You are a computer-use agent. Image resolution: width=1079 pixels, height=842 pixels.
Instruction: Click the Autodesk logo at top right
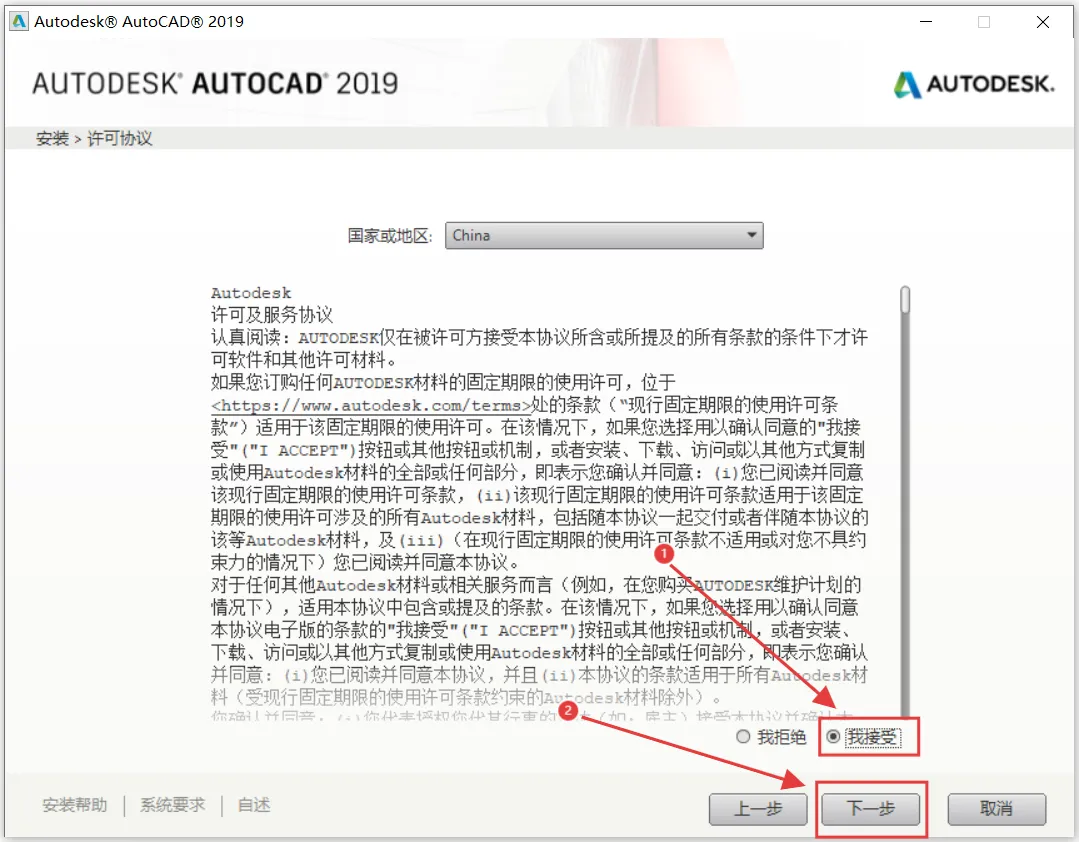pos(974,84)
